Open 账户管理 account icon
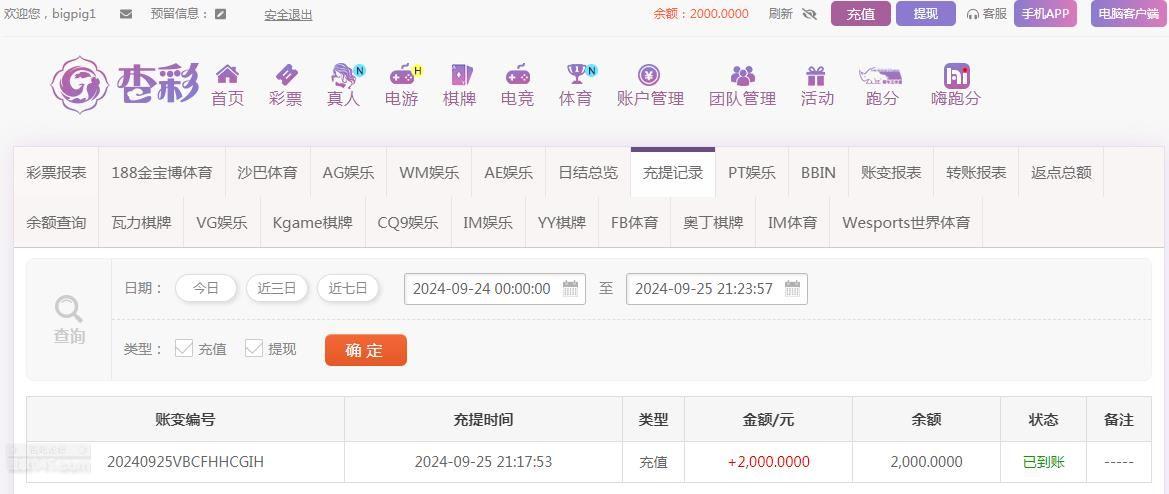 point(649,75)
